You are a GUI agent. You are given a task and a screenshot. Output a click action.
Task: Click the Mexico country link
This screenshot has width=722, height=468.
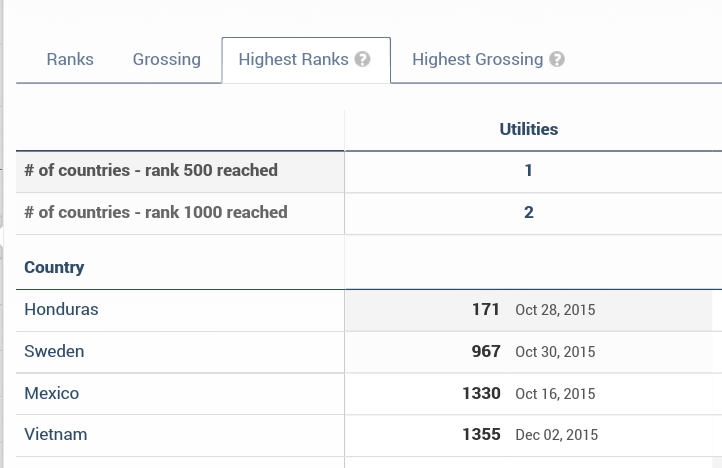51,394
